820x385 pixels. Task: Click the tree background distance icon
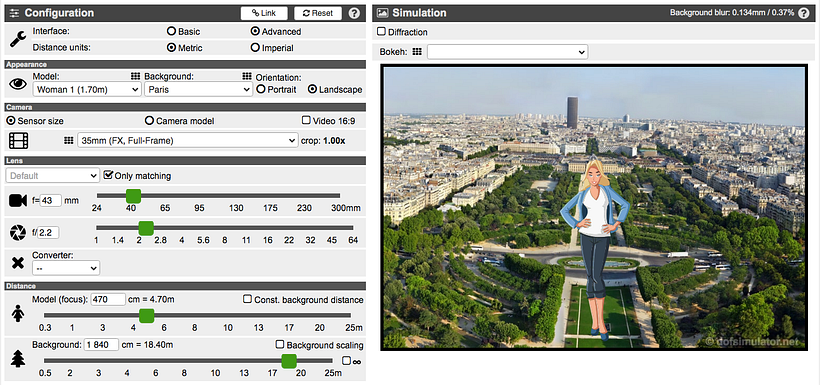18,358
